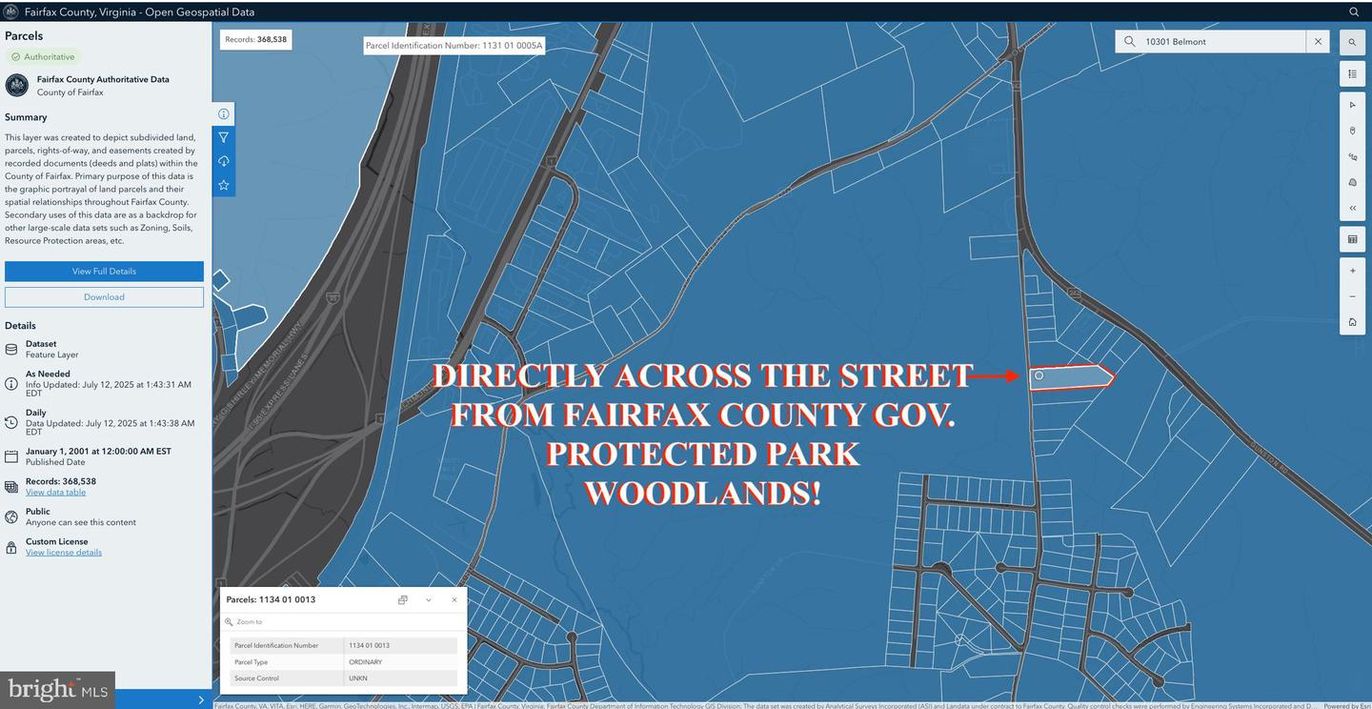1372x709 pixels.
Task: Collapse the sidebar with the bottom arrow
Action: click(x=200, y=700)
